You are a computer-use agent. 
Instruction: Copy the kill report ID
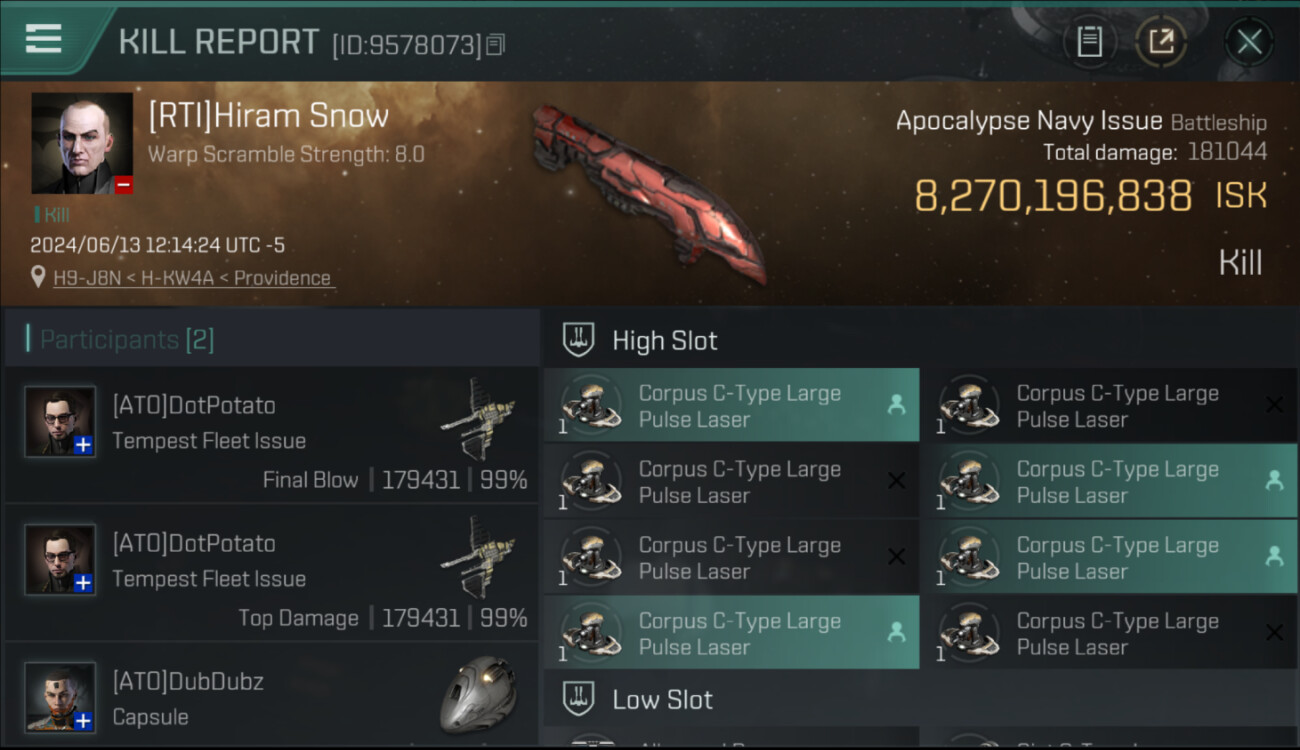(x=496, y=44)
